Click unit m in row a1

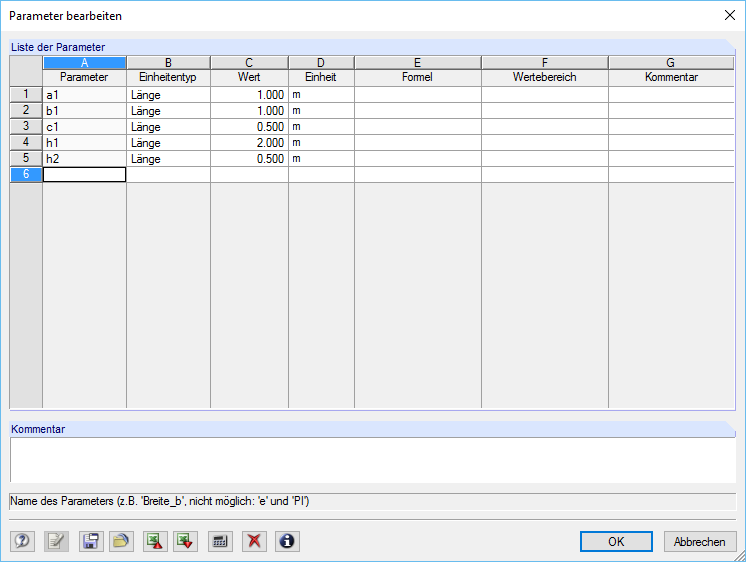321,95
